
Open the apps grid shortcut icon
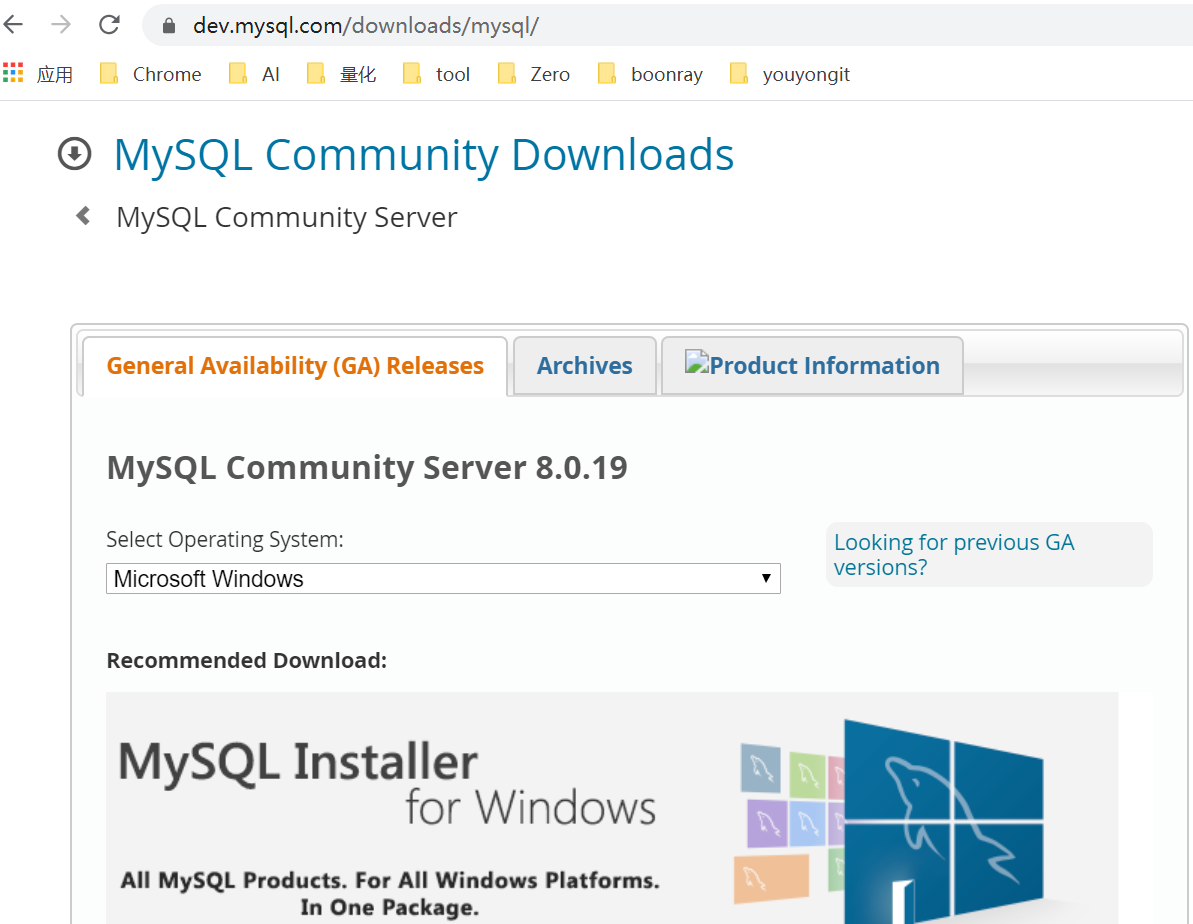tap(13, 74)
